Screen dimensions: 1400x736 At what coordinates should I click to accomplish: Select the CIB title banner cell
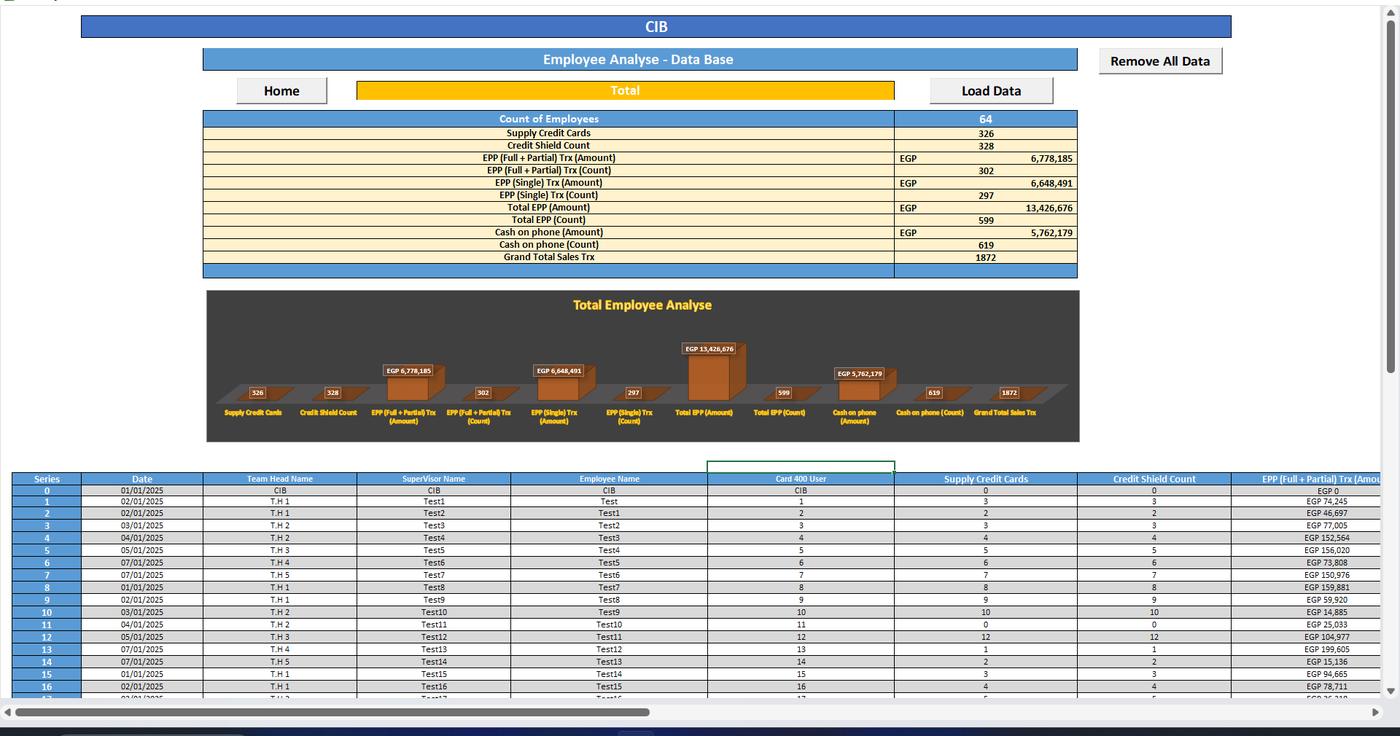pyautogui.click(x=656, y=27)
